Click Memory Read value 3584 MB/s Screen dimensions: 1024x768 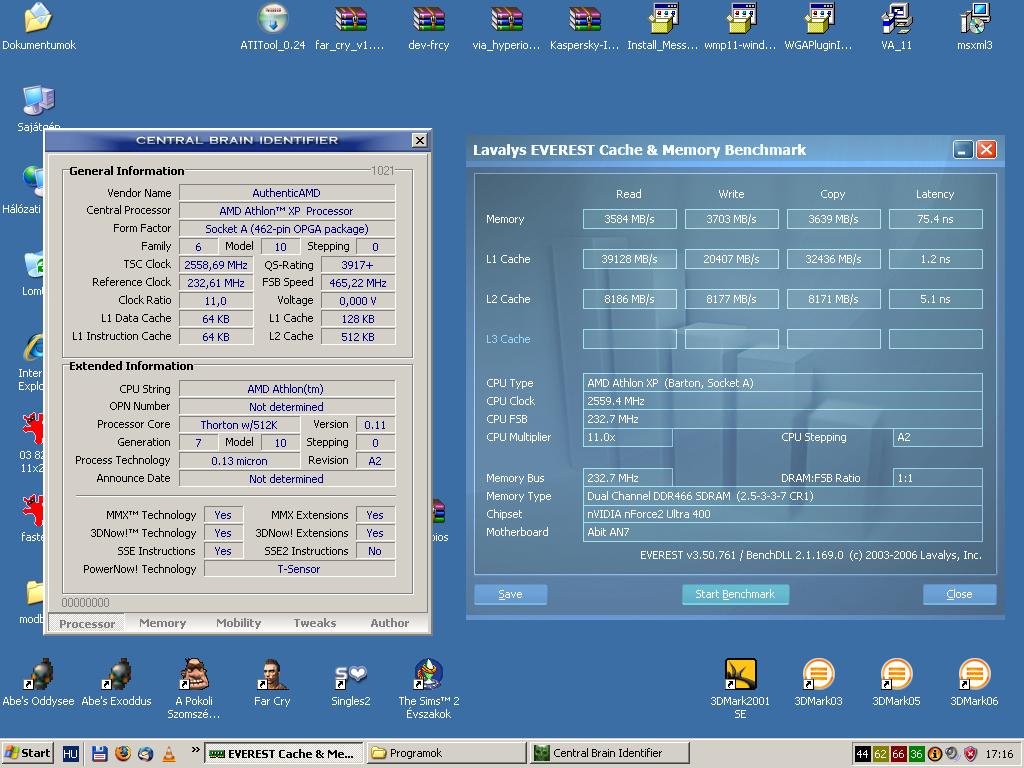pyautogui.click(x=630, y=219)
